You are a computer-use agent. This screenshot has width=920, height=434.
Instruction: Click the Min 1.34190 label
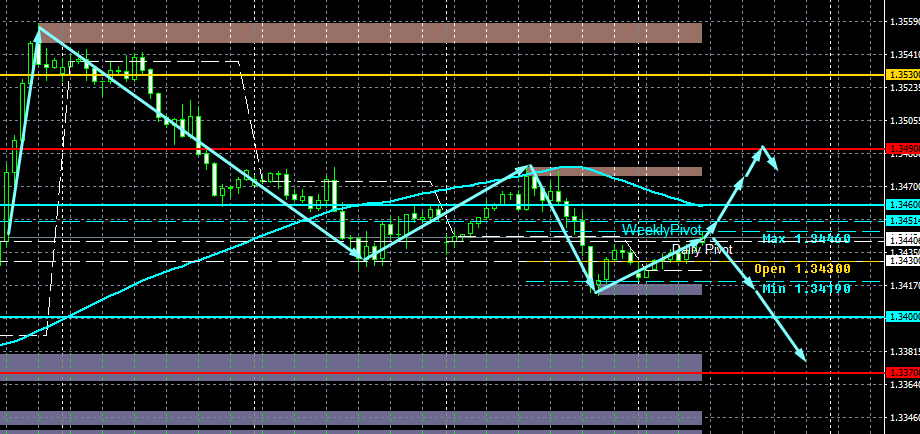pyautogui.click(x=806, y=288)
